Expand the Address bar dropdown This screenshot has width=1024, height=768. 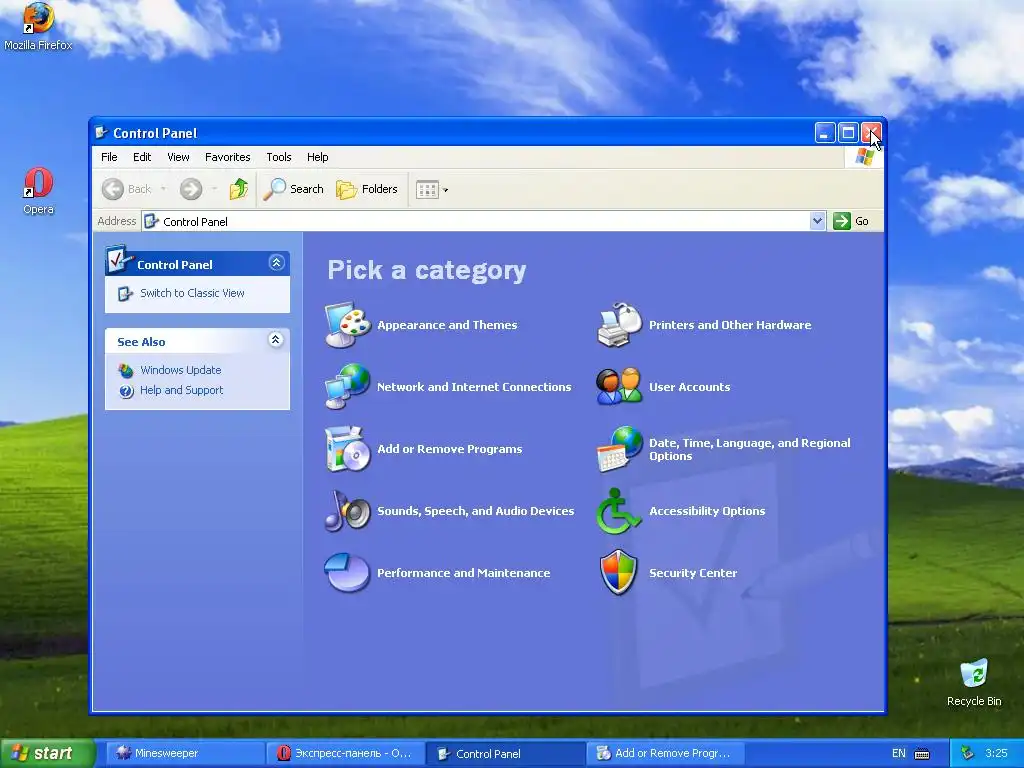tap(817, 221)
